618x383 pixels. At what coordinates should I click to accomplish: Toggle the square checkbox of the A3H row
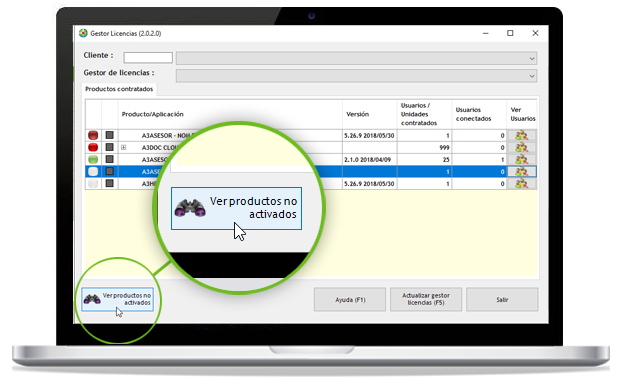[x=110, y=183]
